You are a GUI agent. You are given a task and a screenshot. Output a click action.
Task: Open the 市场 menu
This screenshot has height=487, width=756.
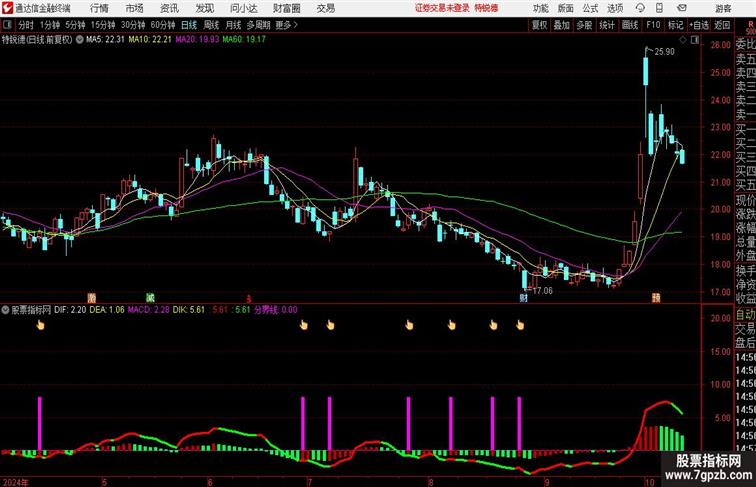[135, 8]
